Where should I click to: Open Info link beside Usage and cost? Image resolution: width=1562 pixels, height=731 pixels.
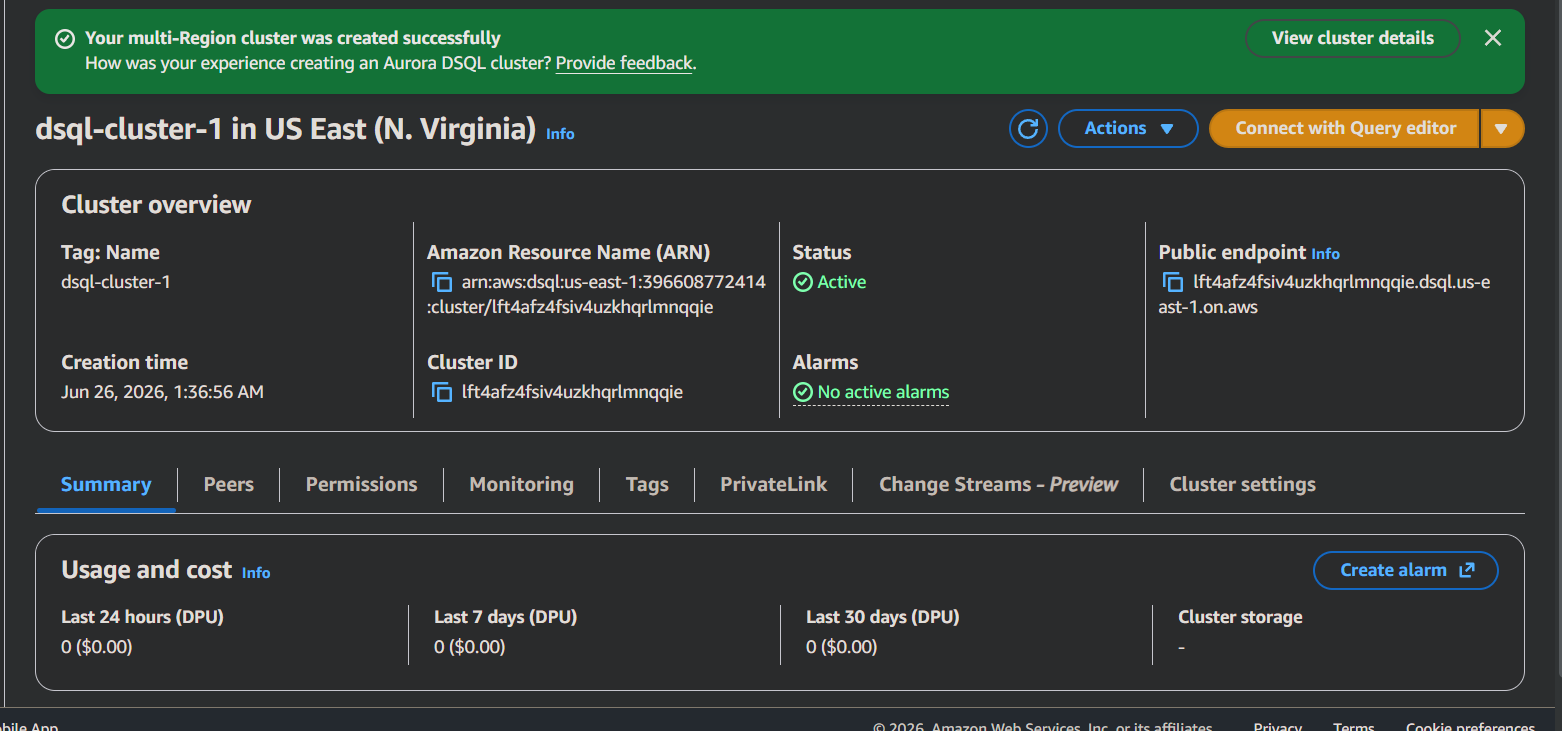[256, 573]
